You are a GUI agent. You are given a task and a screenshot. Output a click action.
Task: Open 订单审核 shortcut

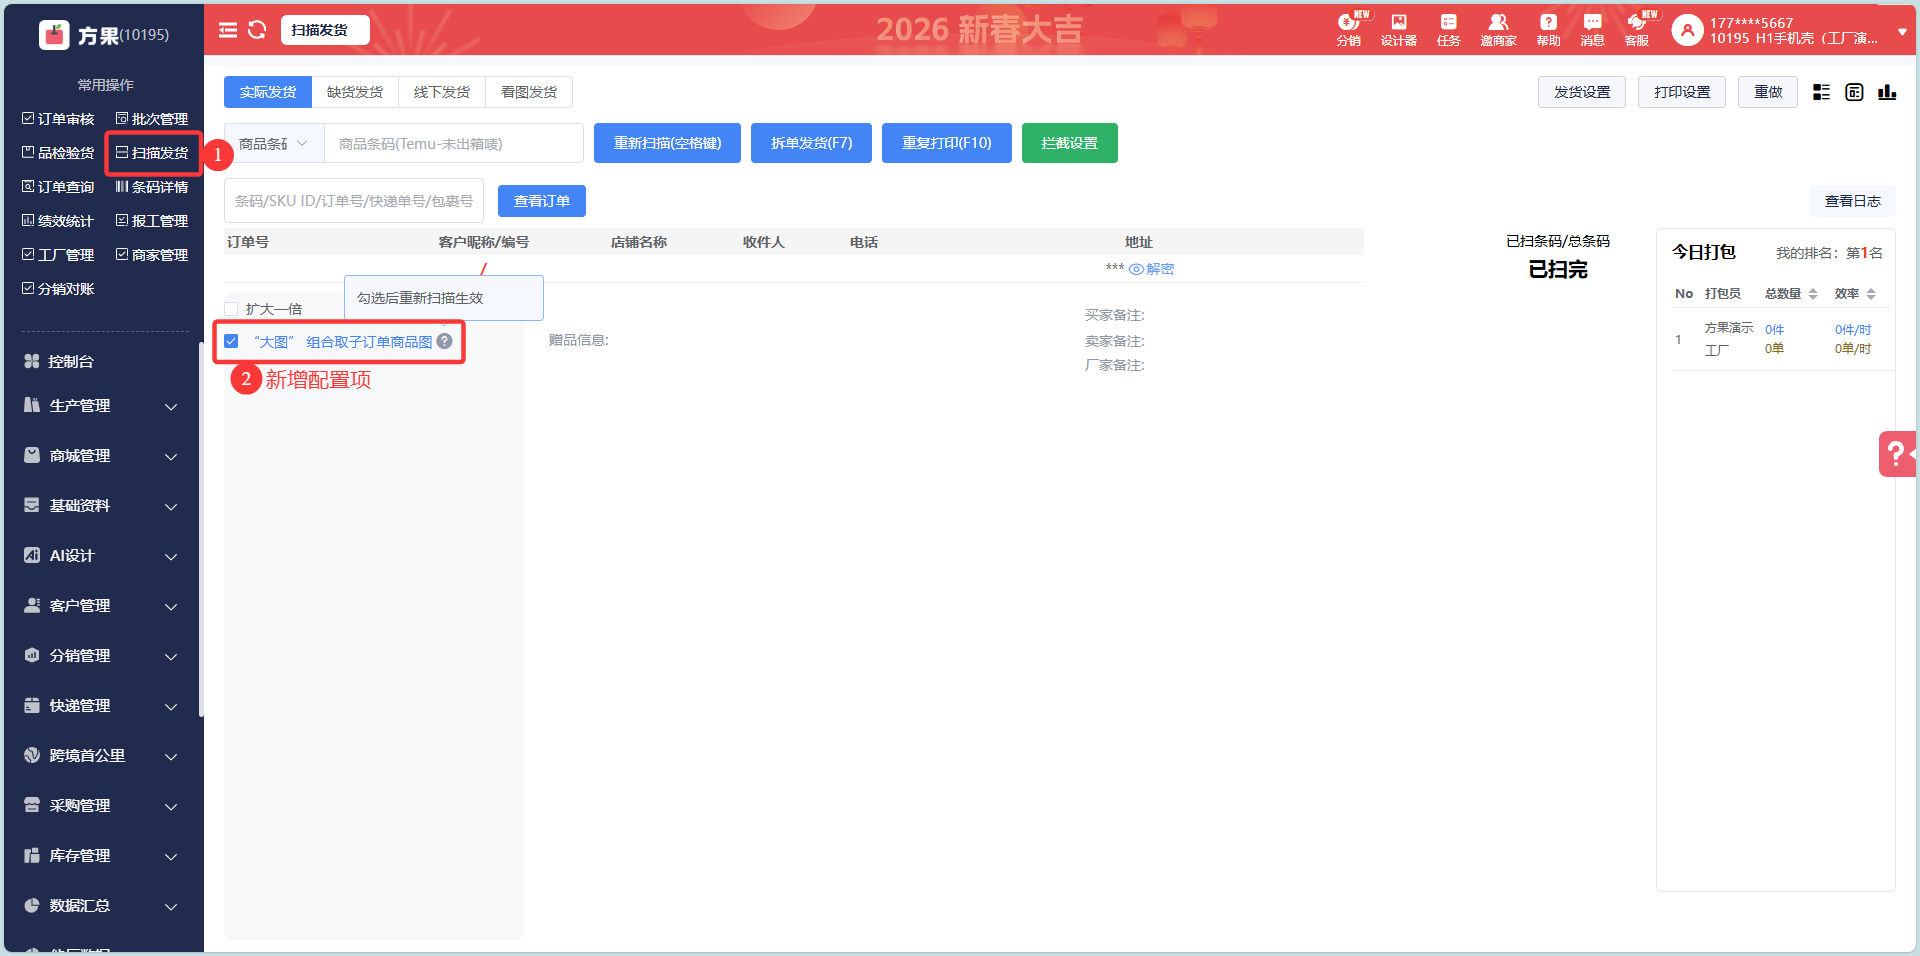tap(58, 119)
